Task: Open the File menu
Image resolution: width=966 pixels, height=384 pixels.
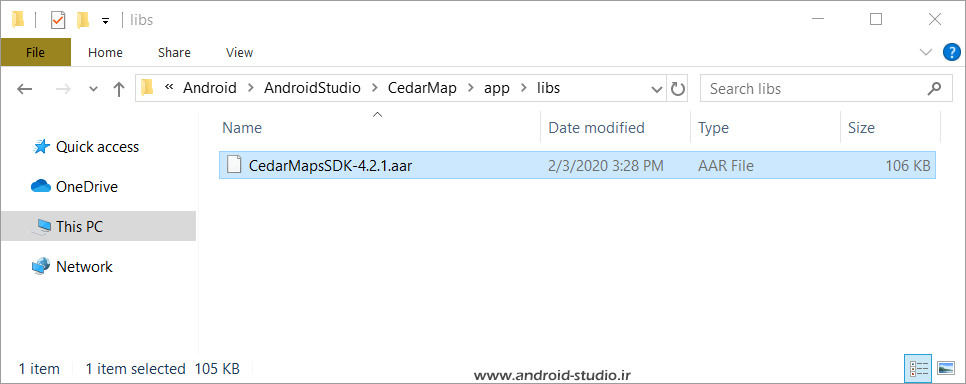Action: (x=36, y=52)
